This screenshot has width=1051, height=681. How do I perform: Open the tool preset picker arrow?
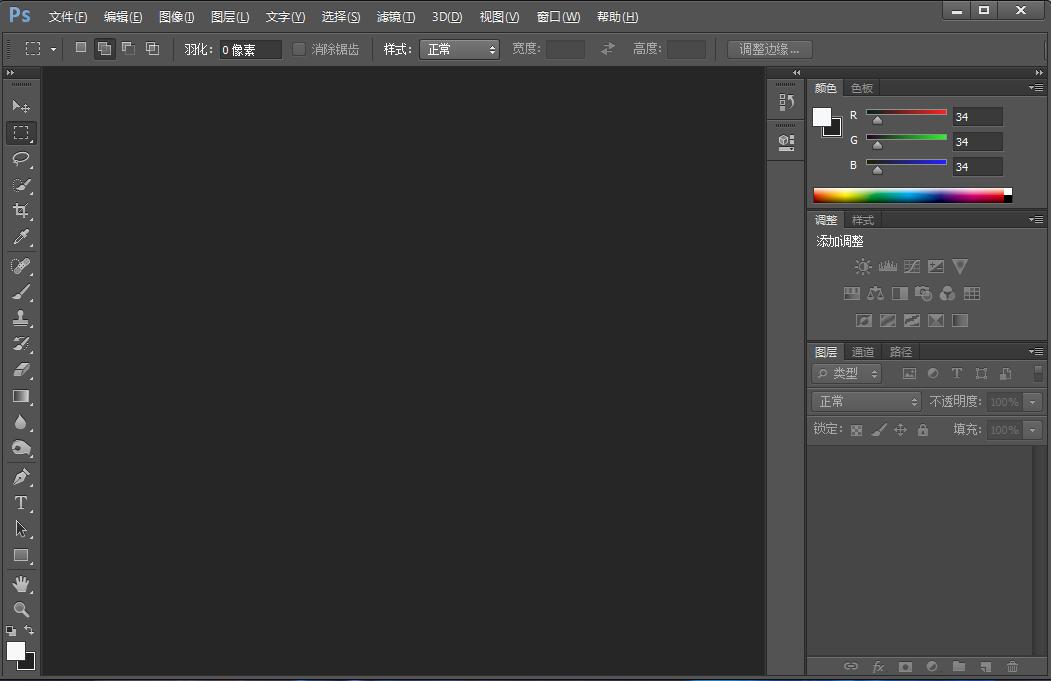53,50
